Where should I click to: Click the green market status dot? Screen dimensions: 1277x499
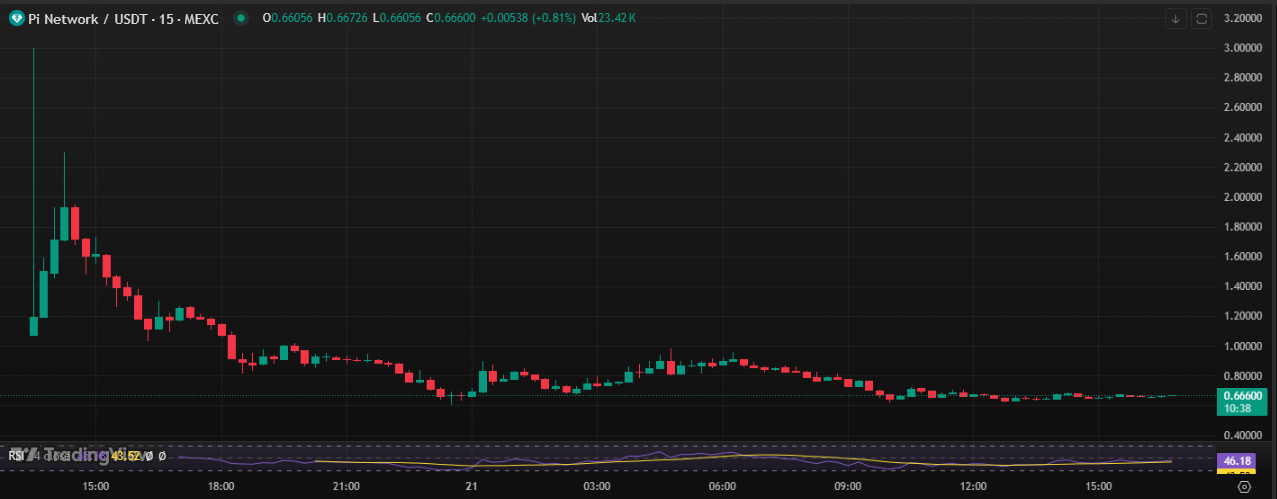pyautogui.click(x=240, y=18)
